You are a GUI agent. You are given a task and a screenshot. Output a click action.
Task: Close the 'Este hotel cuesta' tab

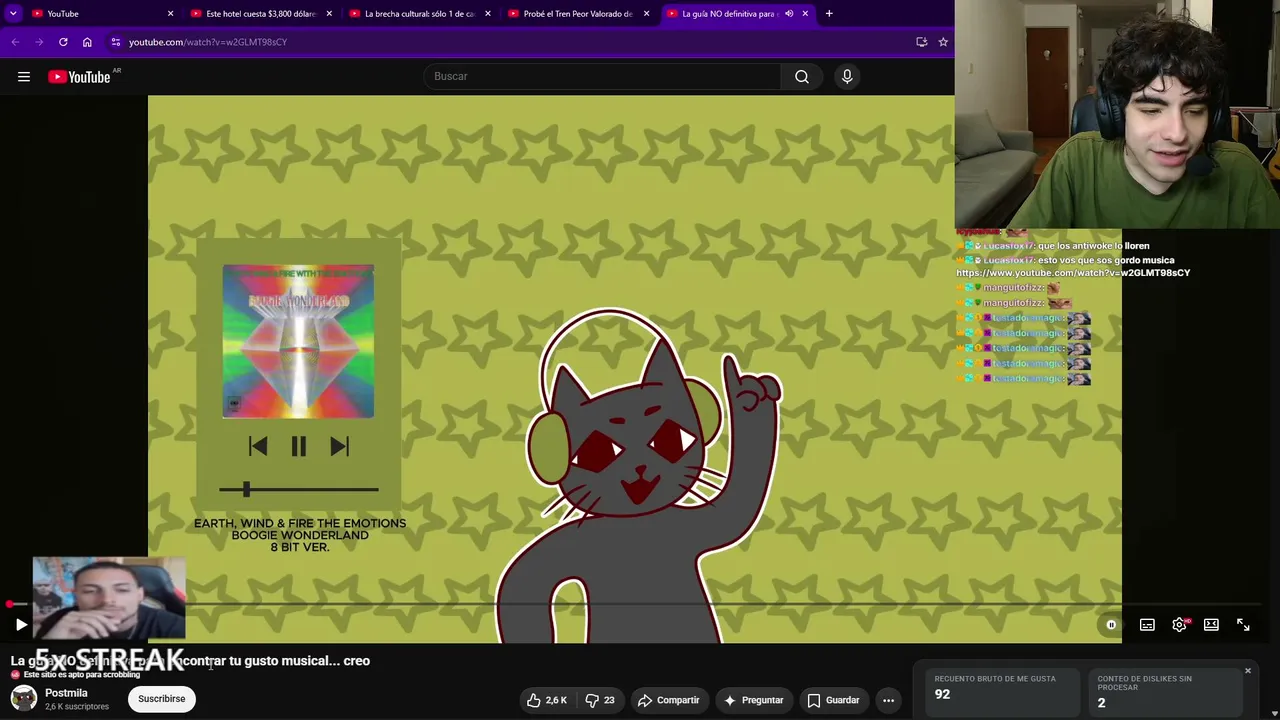(x=329, y=14)
